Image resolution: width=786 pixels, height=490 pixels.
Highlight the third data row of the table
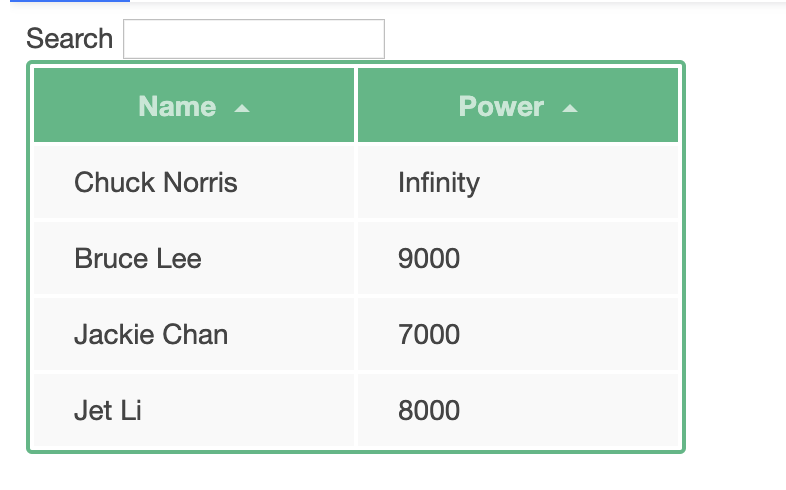tap(355, 334)
